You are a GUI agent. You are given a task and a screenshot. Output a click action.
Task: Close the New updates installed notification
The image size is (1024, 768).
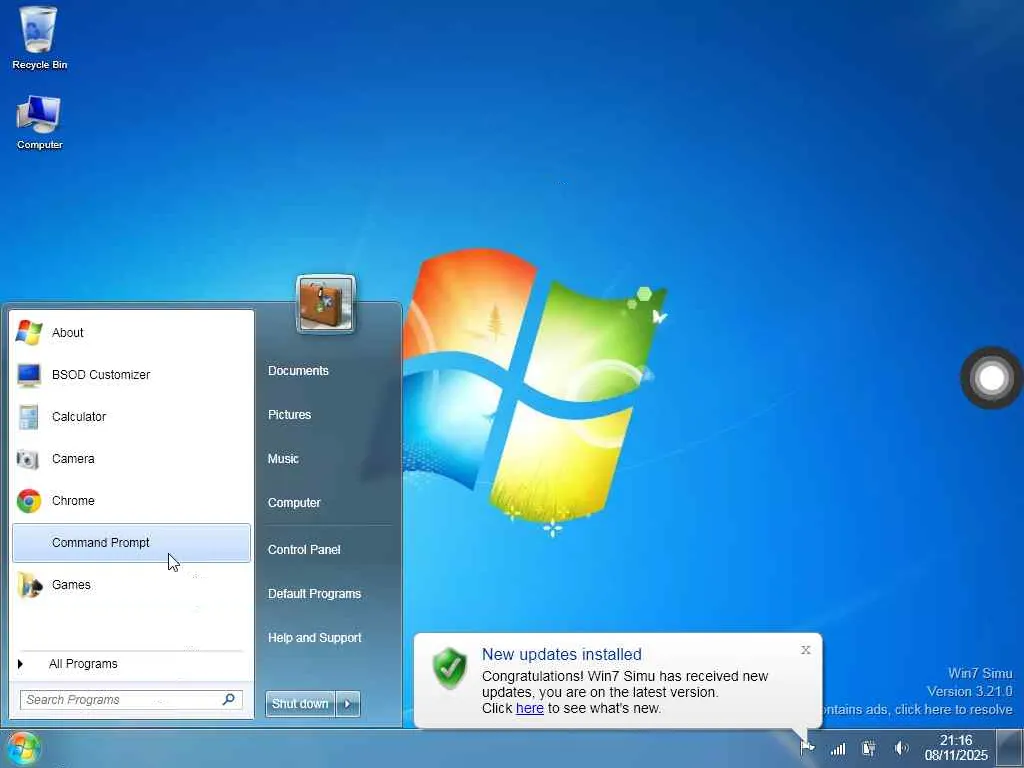[x=806, y=650]
